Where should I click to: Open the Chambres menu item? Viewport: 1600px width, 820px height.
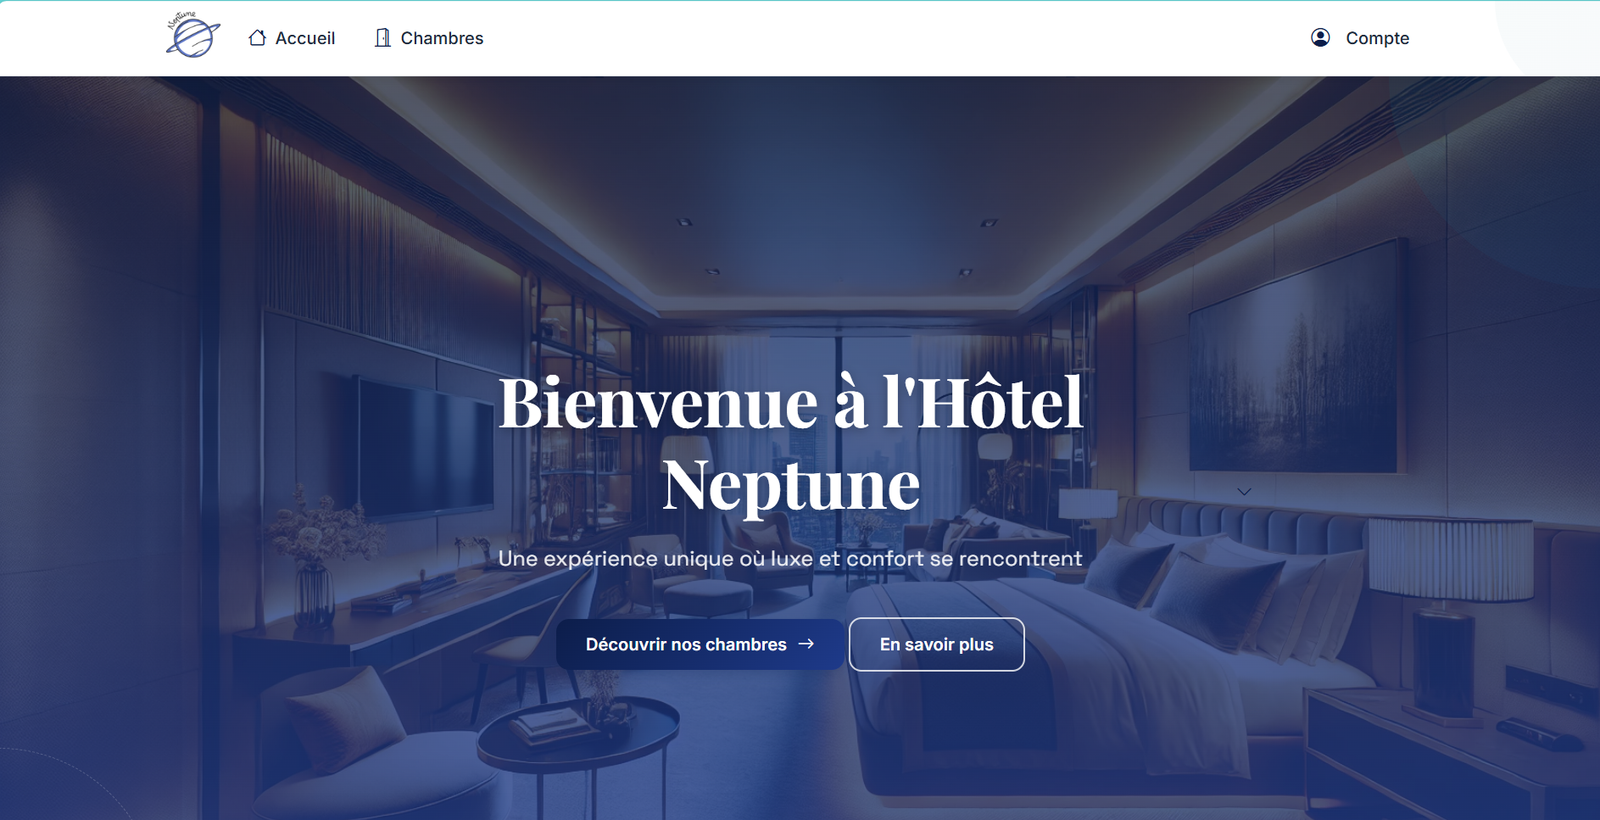(429, 38)
